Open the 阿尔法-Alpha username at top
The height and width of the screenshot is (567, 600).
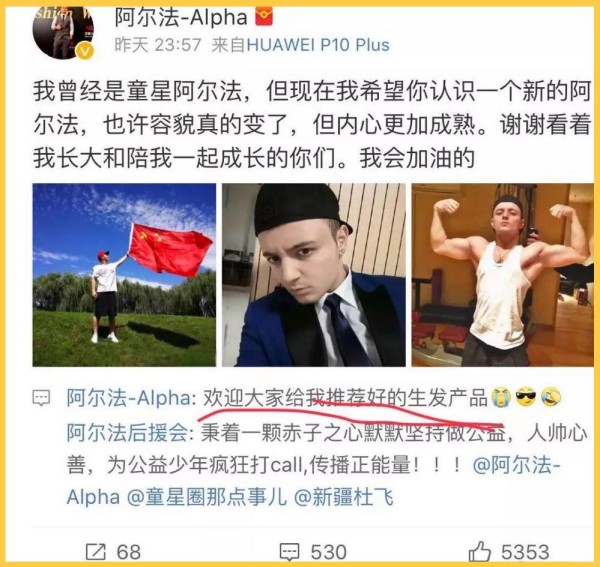tap(181, 18)
